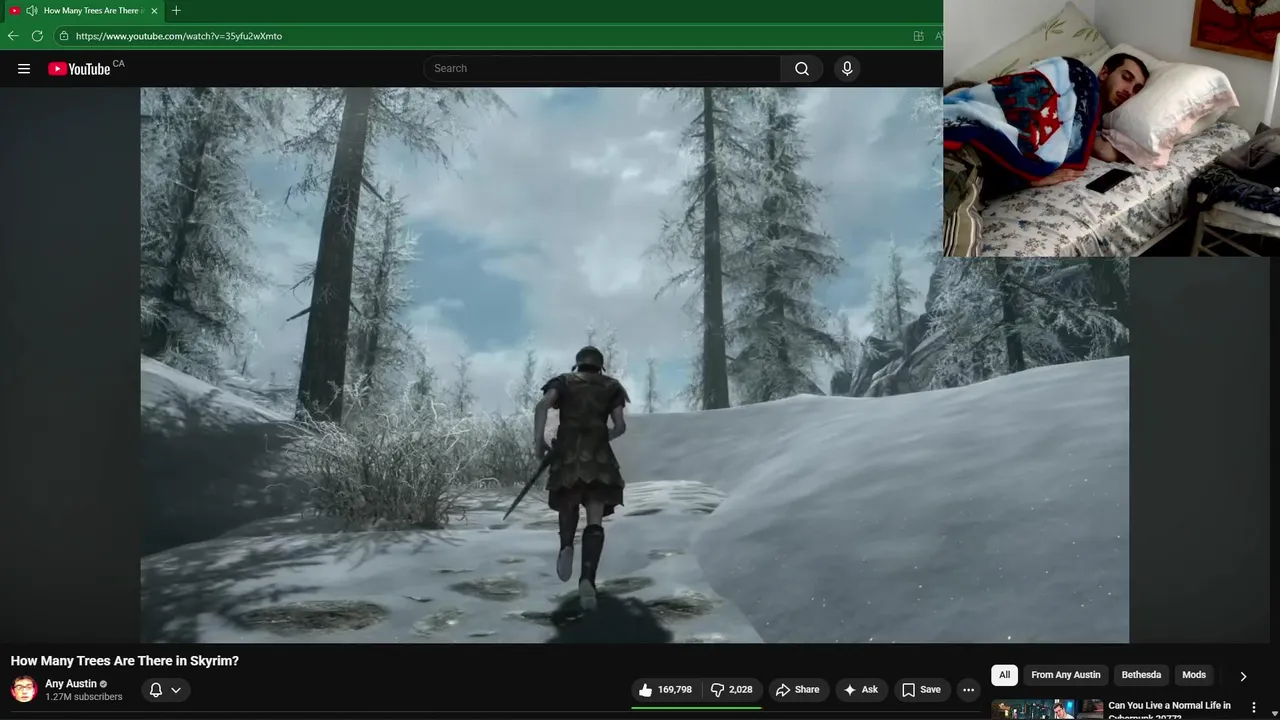Select the Mods filter chip
Viewport: 1280px width, 720px height.
point(1194,675)
